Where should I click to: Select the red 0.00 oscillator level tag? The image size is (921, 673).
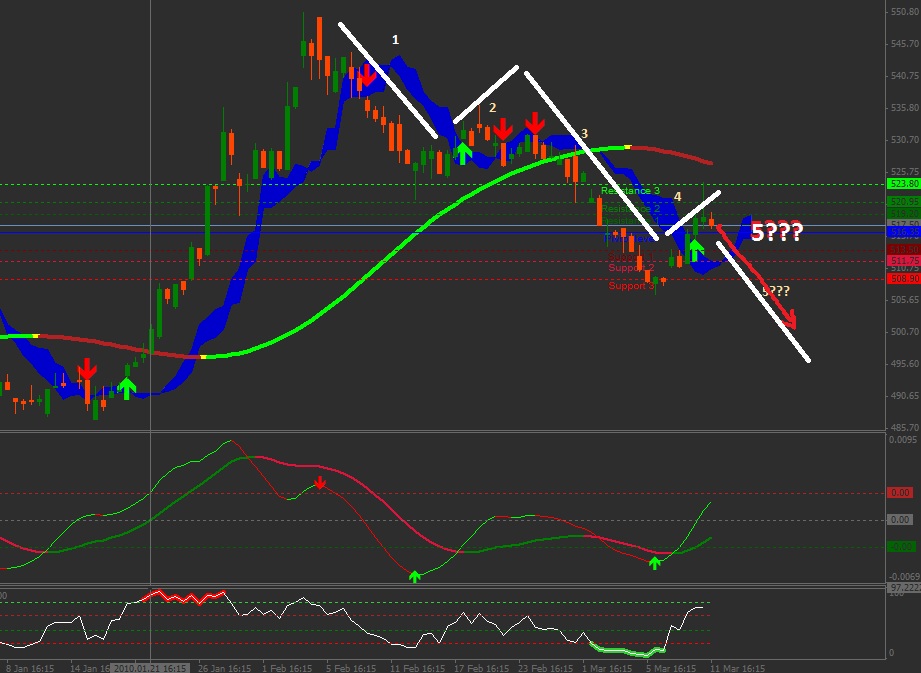tap(900, 493)
